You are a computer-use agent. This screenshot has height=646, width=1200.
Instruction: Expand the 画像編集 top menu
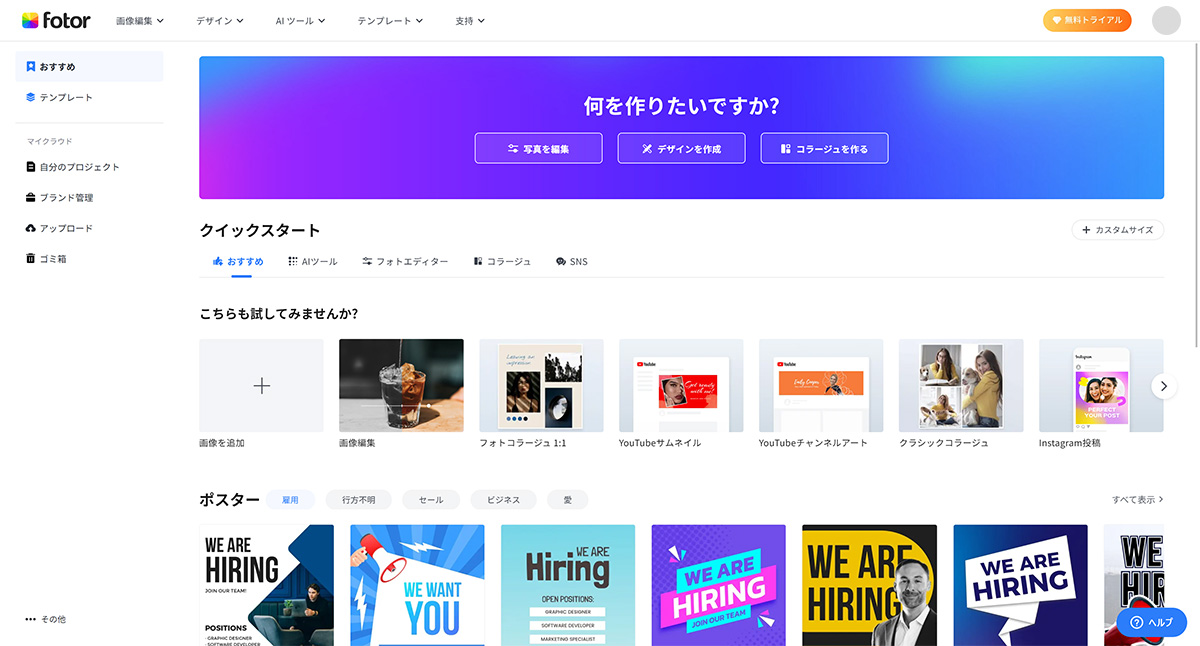(x=140, y=20)
